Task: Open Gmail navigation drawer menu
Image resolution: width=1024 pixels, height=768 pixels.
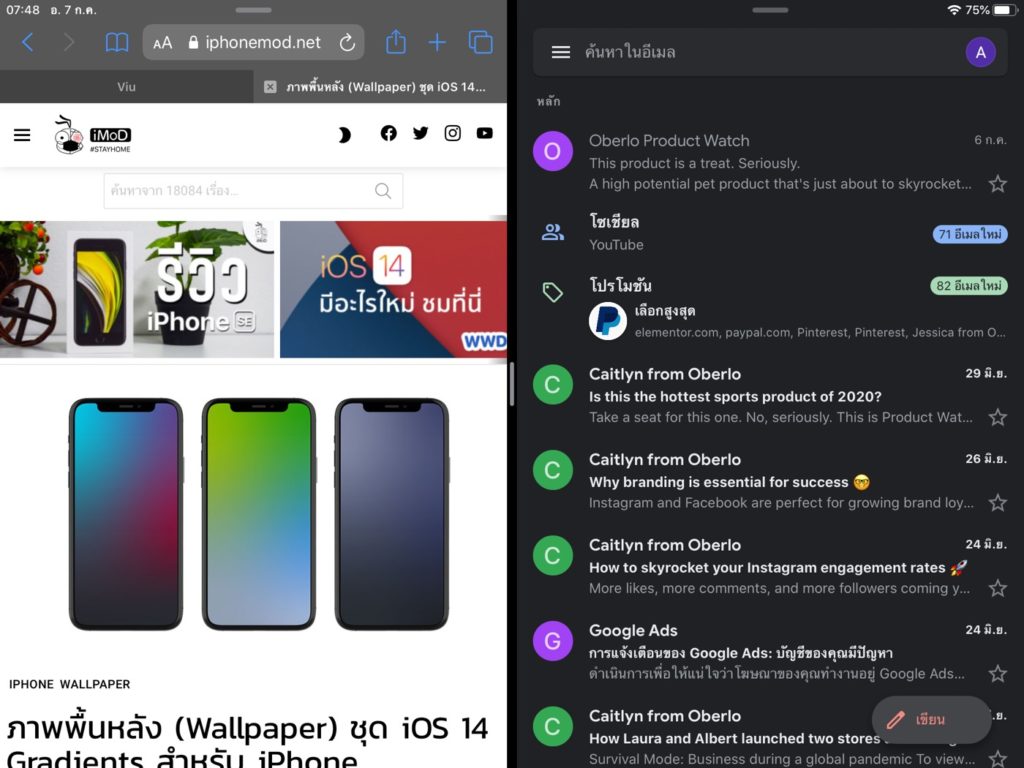Action: (x=561, y=52)
